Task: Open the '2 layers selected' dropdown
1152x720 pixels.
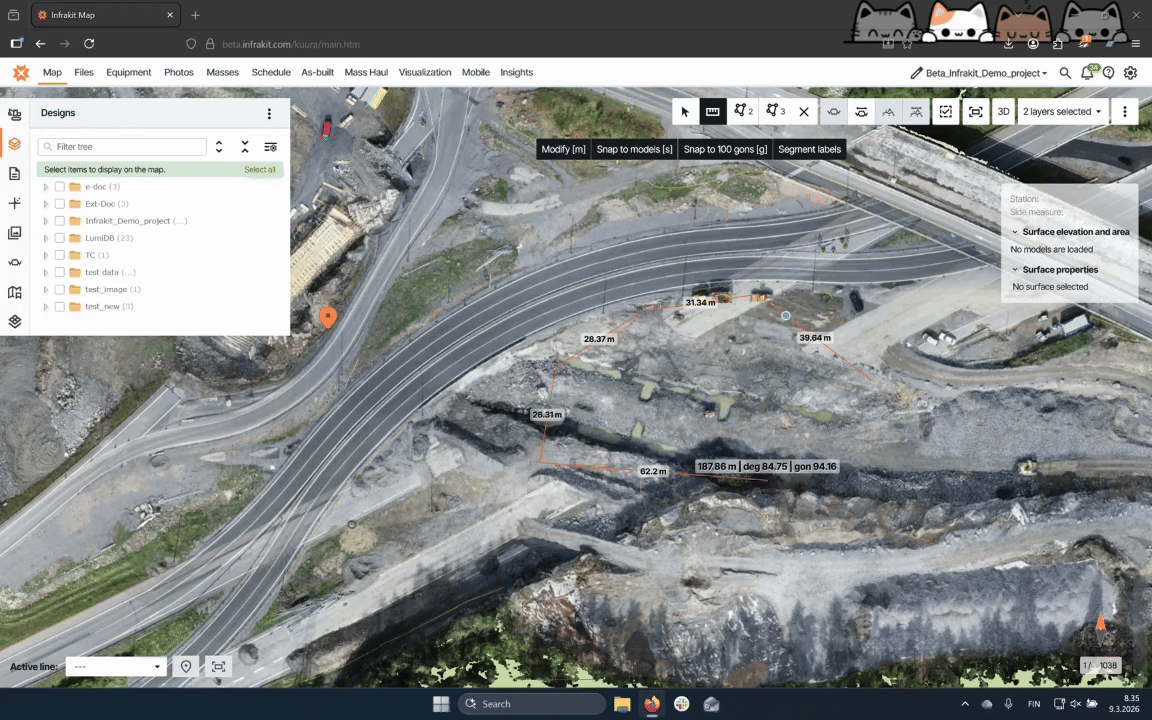Action: click(1062, 112)
